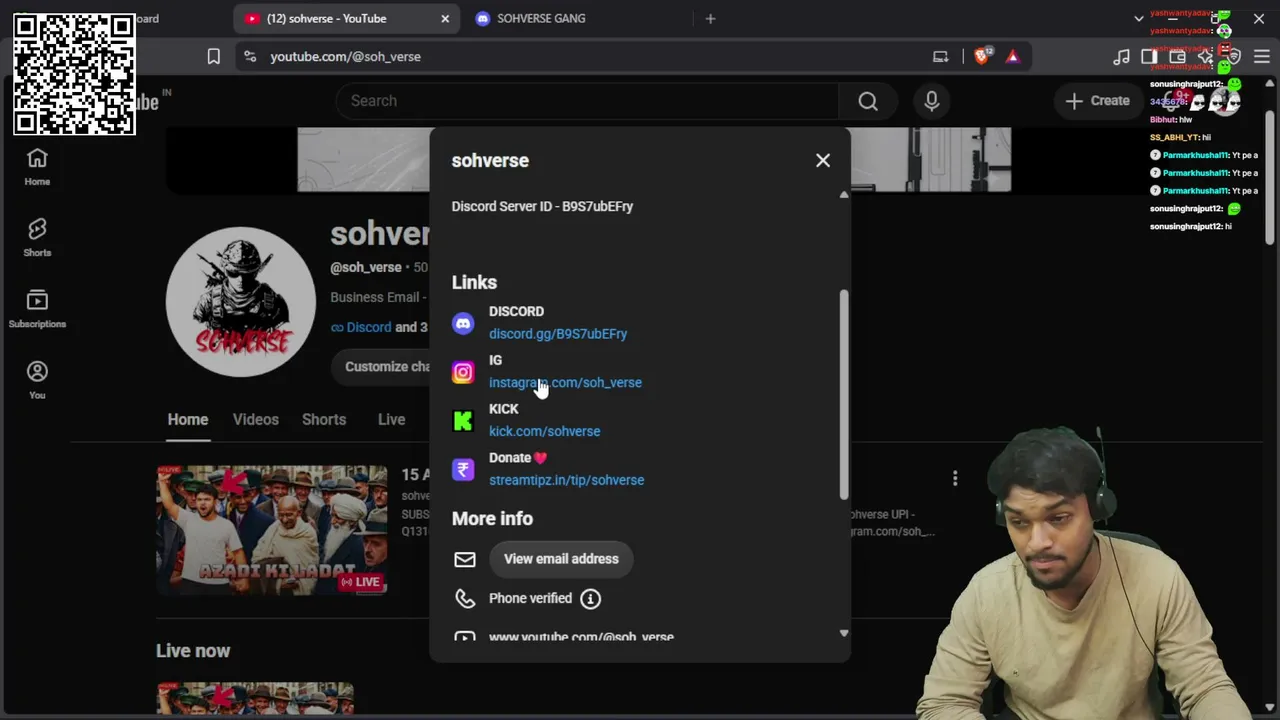Click the Discord logo icon in Links
Viewport: 1280px width, 720px height.
click(463, 323)
